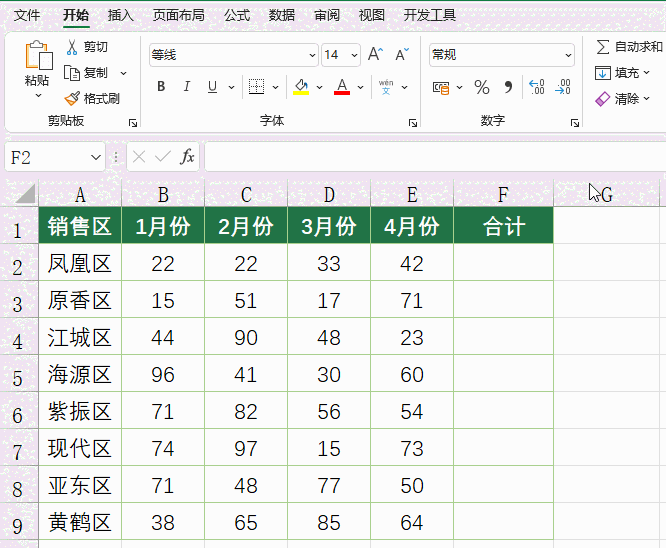Select the 3月份 header cell
666x548 pixels.
click(329, 226)
